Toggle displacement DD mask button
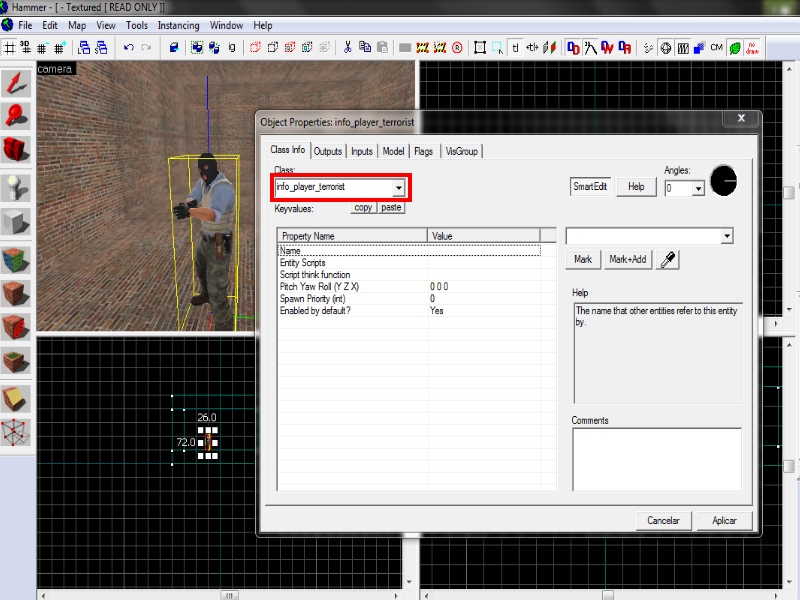 click(x=573, y=48)
